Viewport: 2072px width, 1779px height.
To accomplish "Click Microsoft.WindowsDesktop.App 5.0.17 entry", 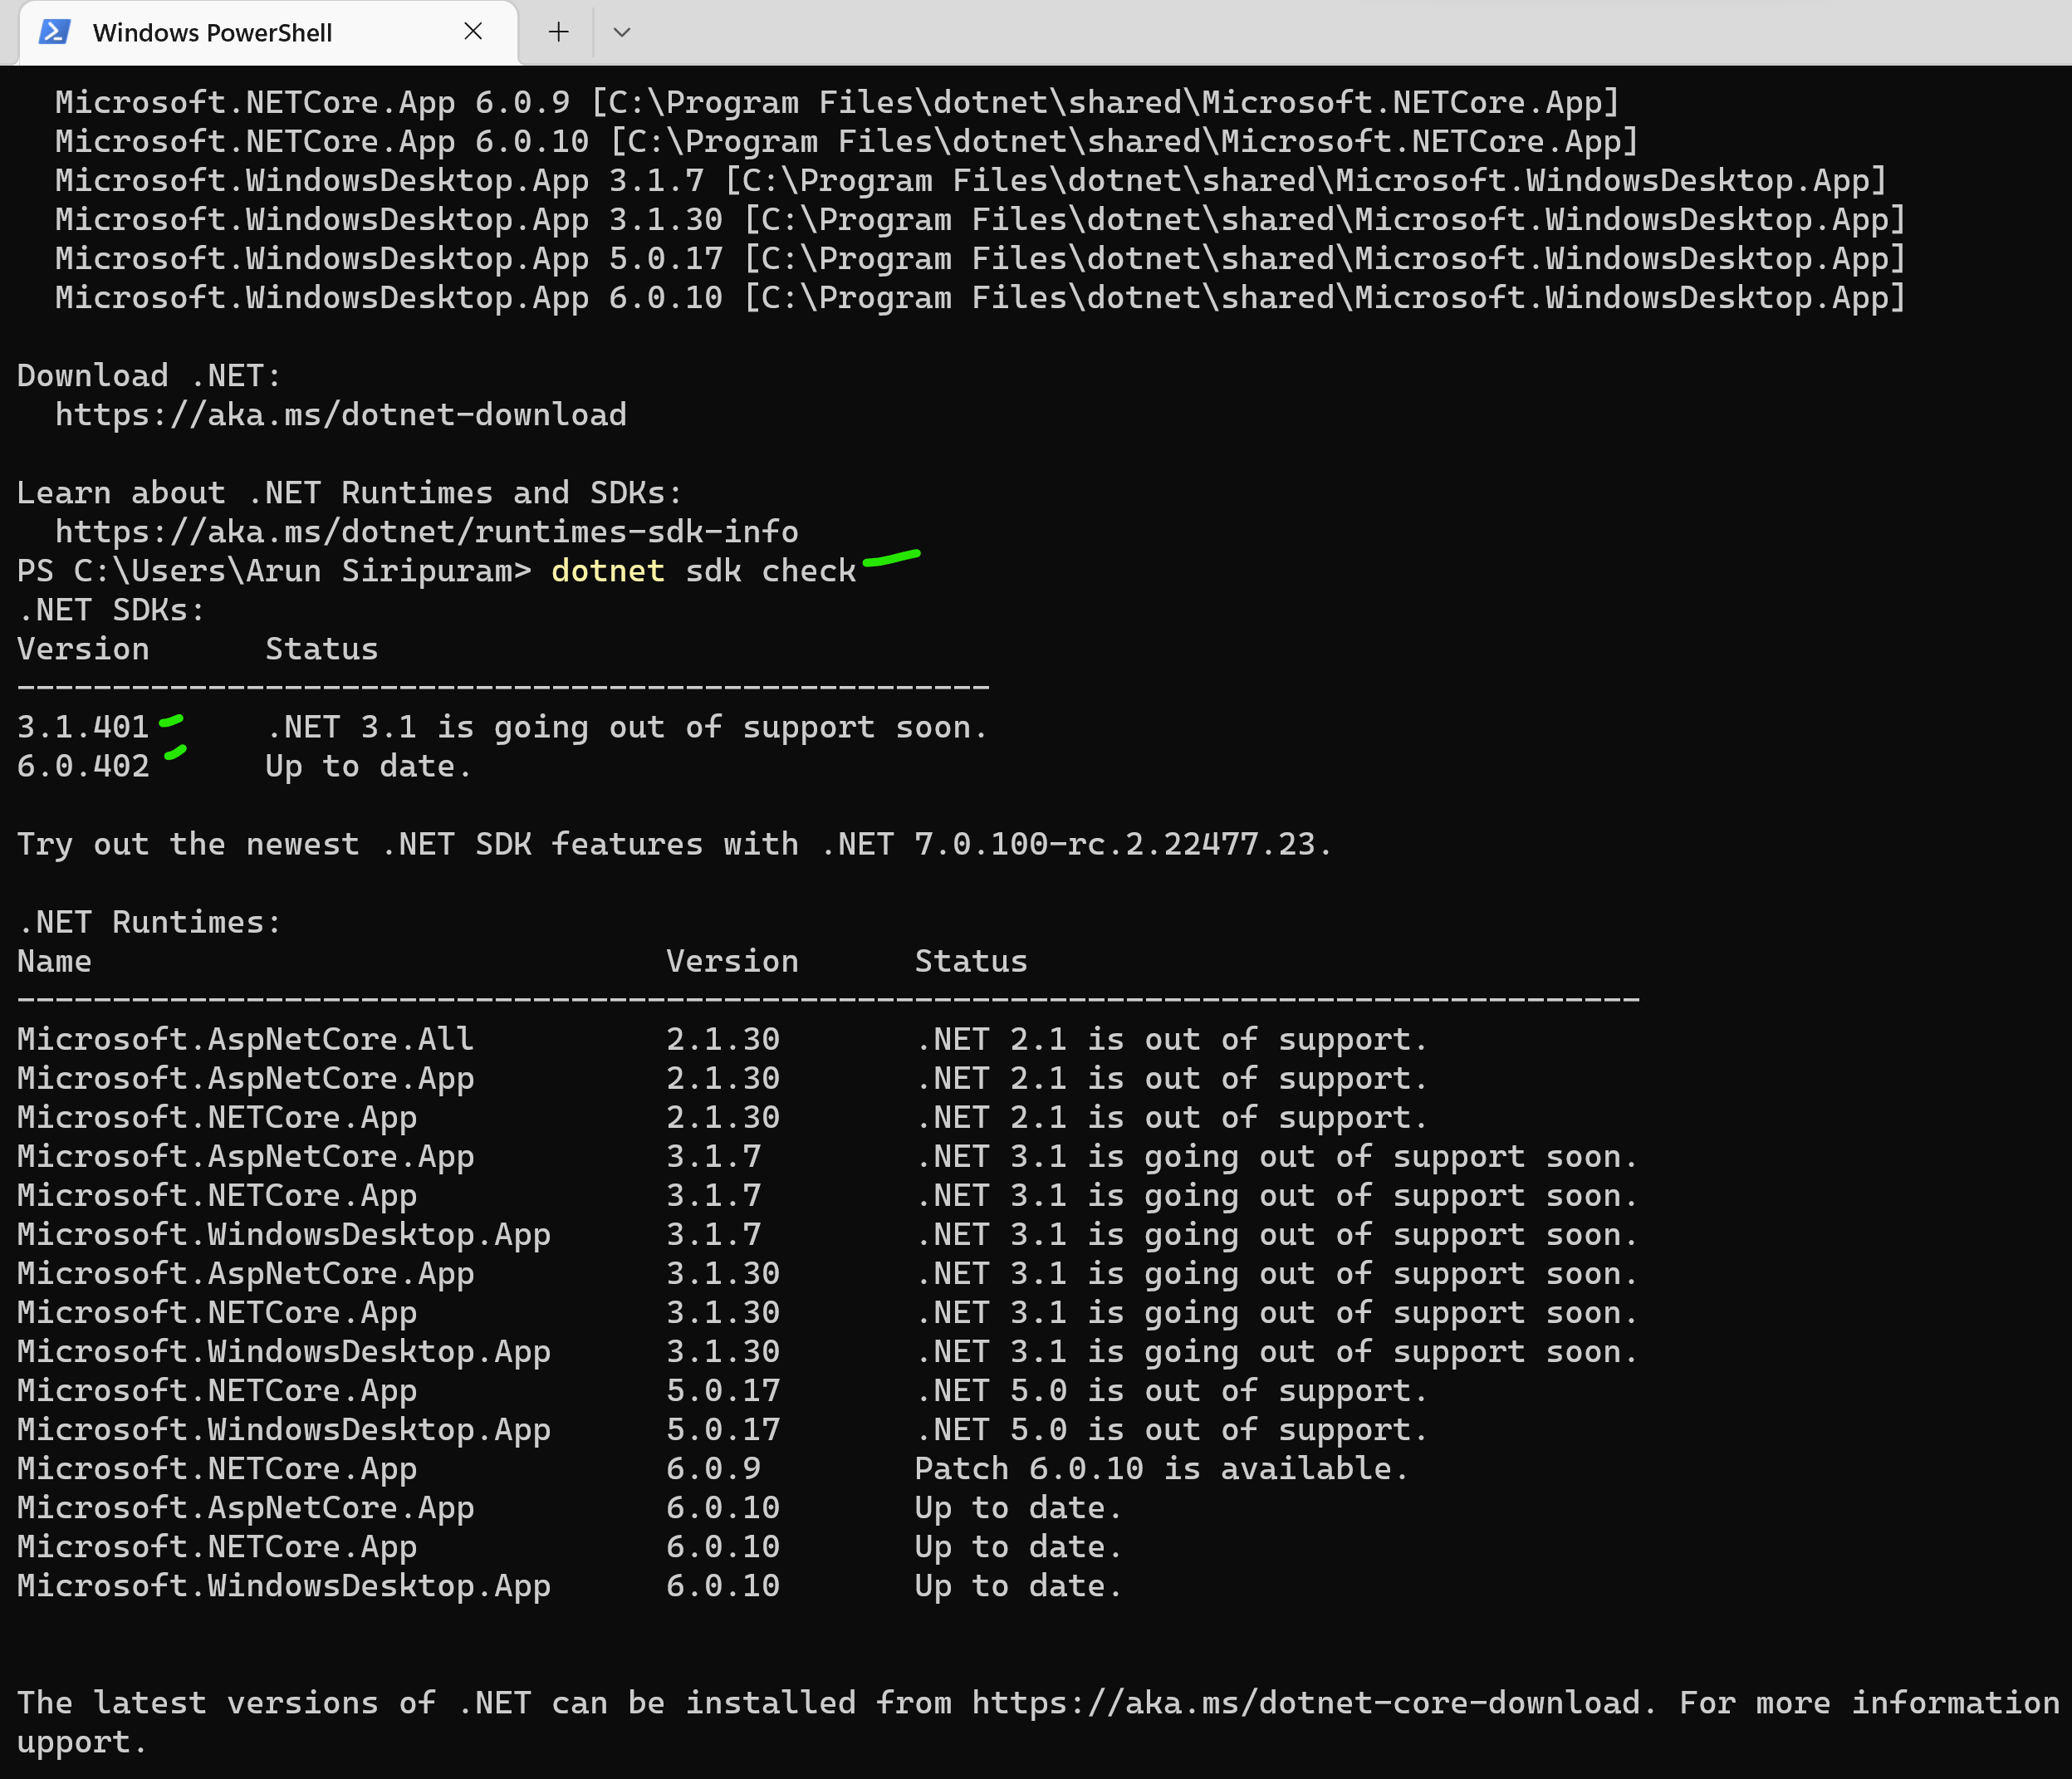I will tap(283, 1429).
